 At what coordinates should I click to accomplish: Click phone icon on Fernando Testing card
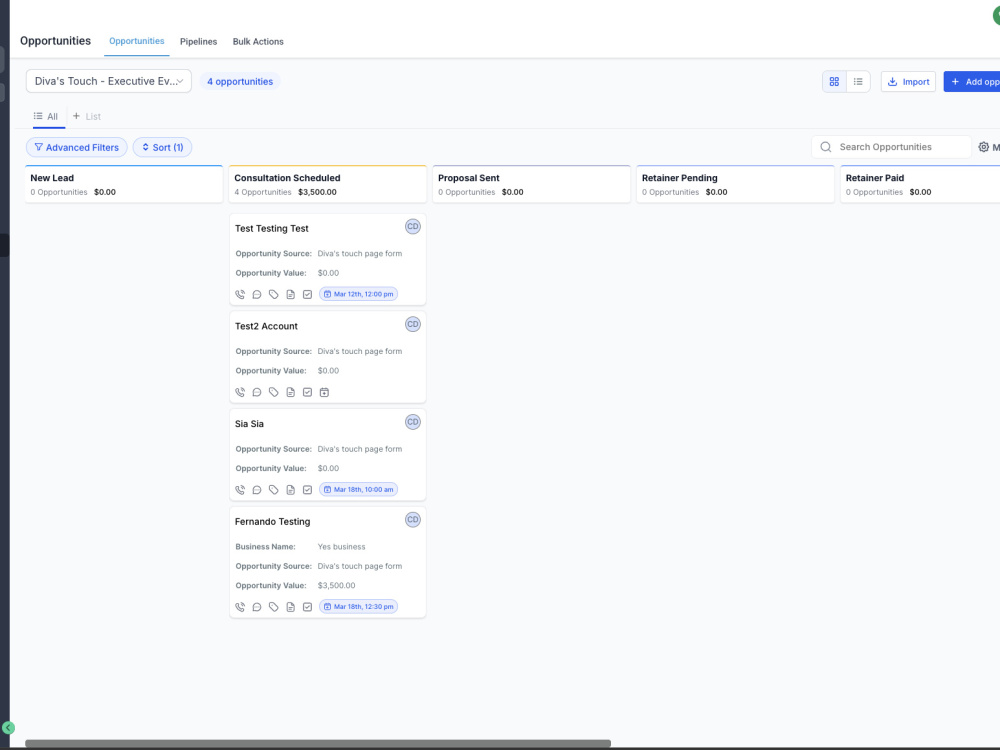point(240,607)
